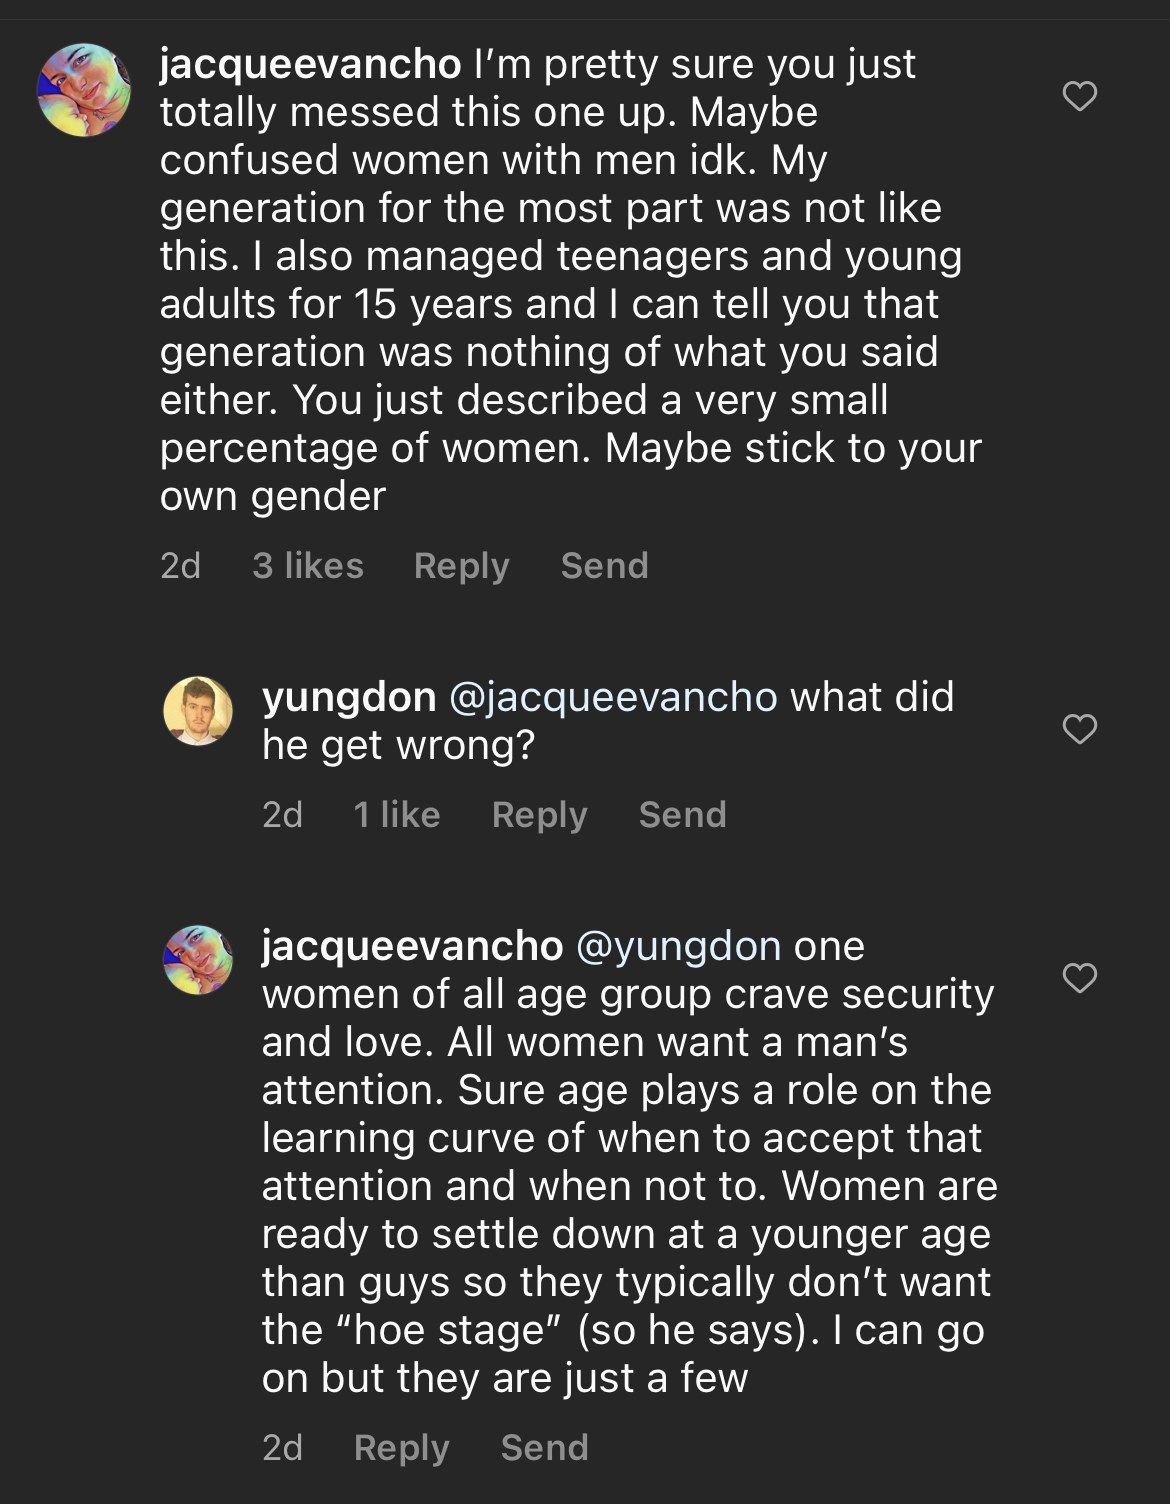
Task: Send yungdon's comment to someone
Action: click(683, 815)
